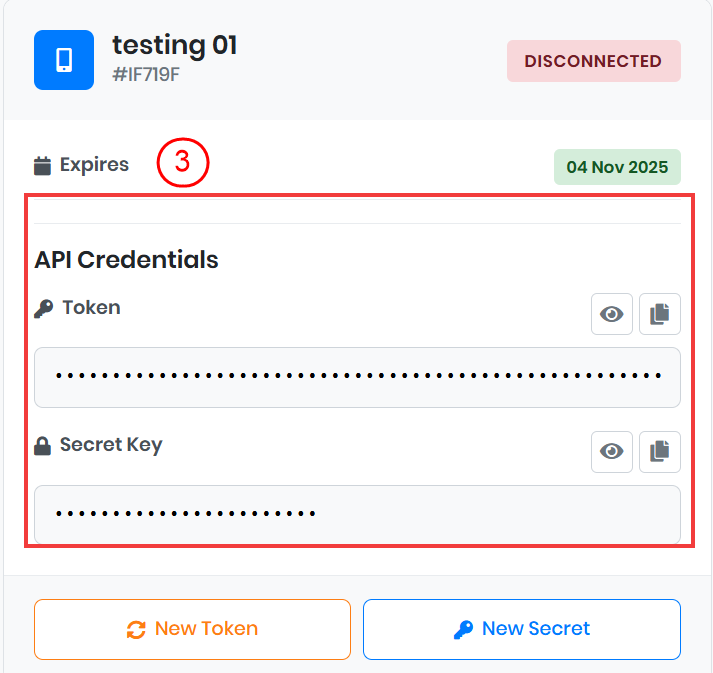The width and height of the screenshot is (713, 673).
Task: Click the Secret Key label text
Action: click(x=110, y=445)
